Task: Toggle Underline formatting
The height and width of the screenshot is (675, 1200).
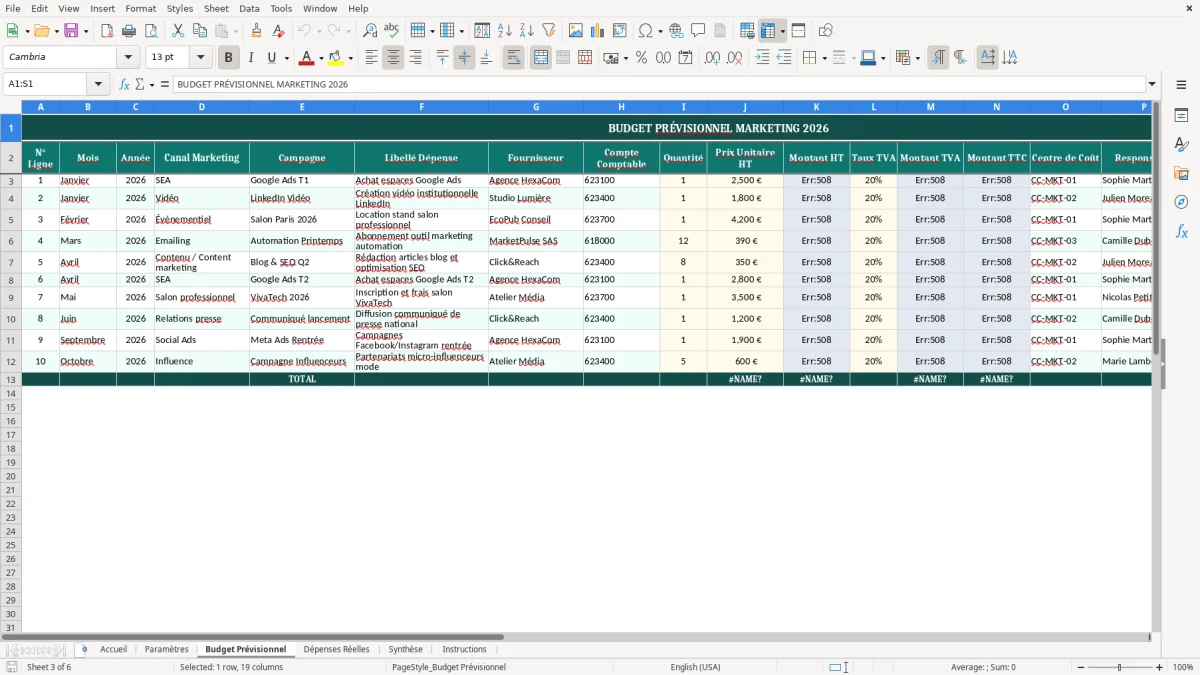Action: tap(271, 58)
